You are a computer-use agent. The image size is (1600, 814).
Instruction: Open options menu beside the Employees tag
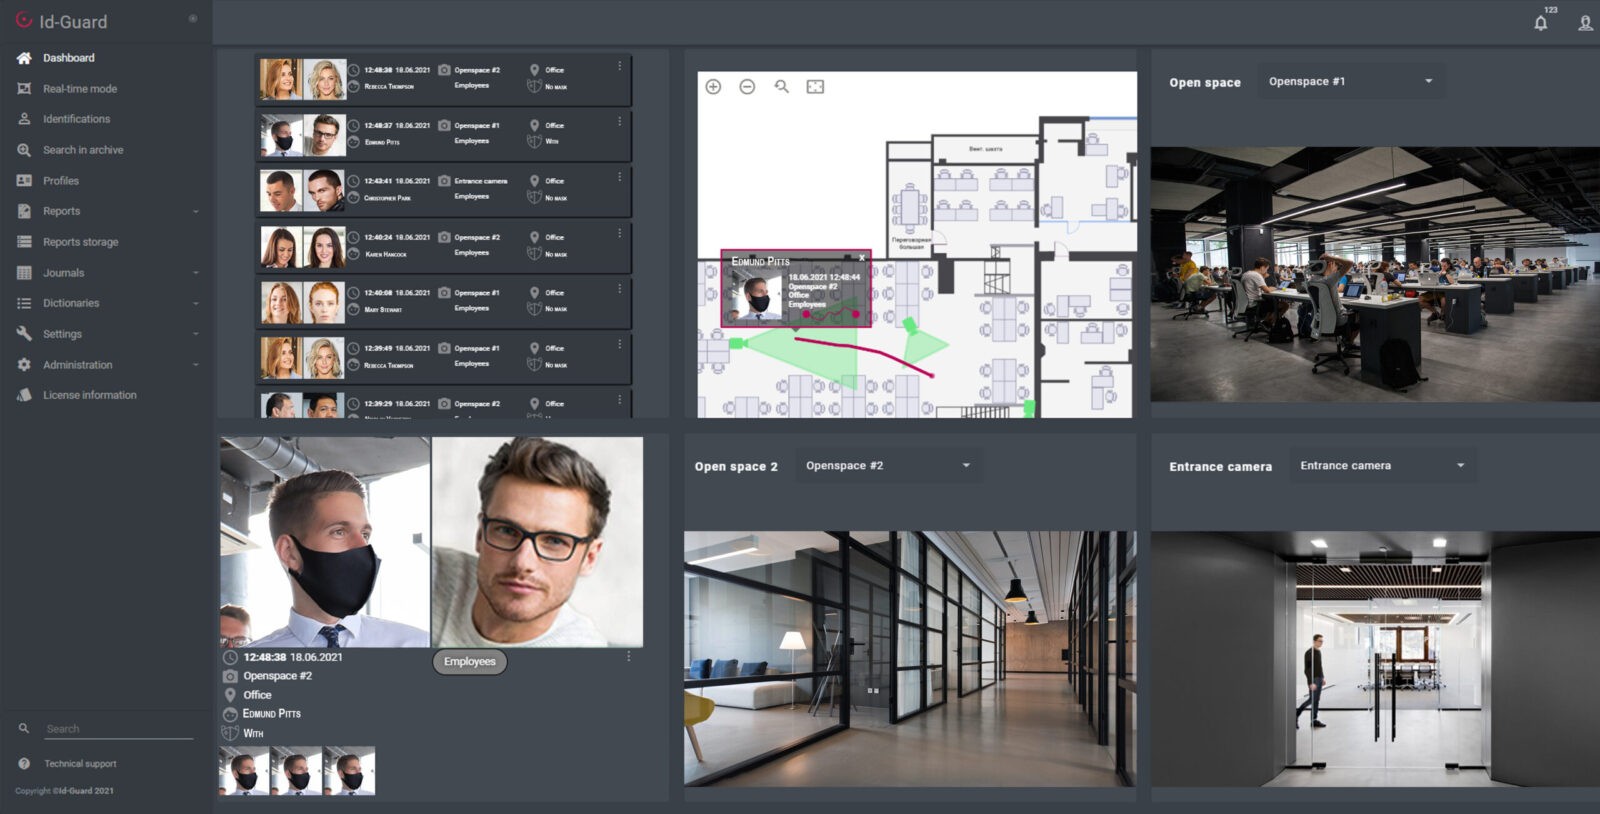click(628, 656)
